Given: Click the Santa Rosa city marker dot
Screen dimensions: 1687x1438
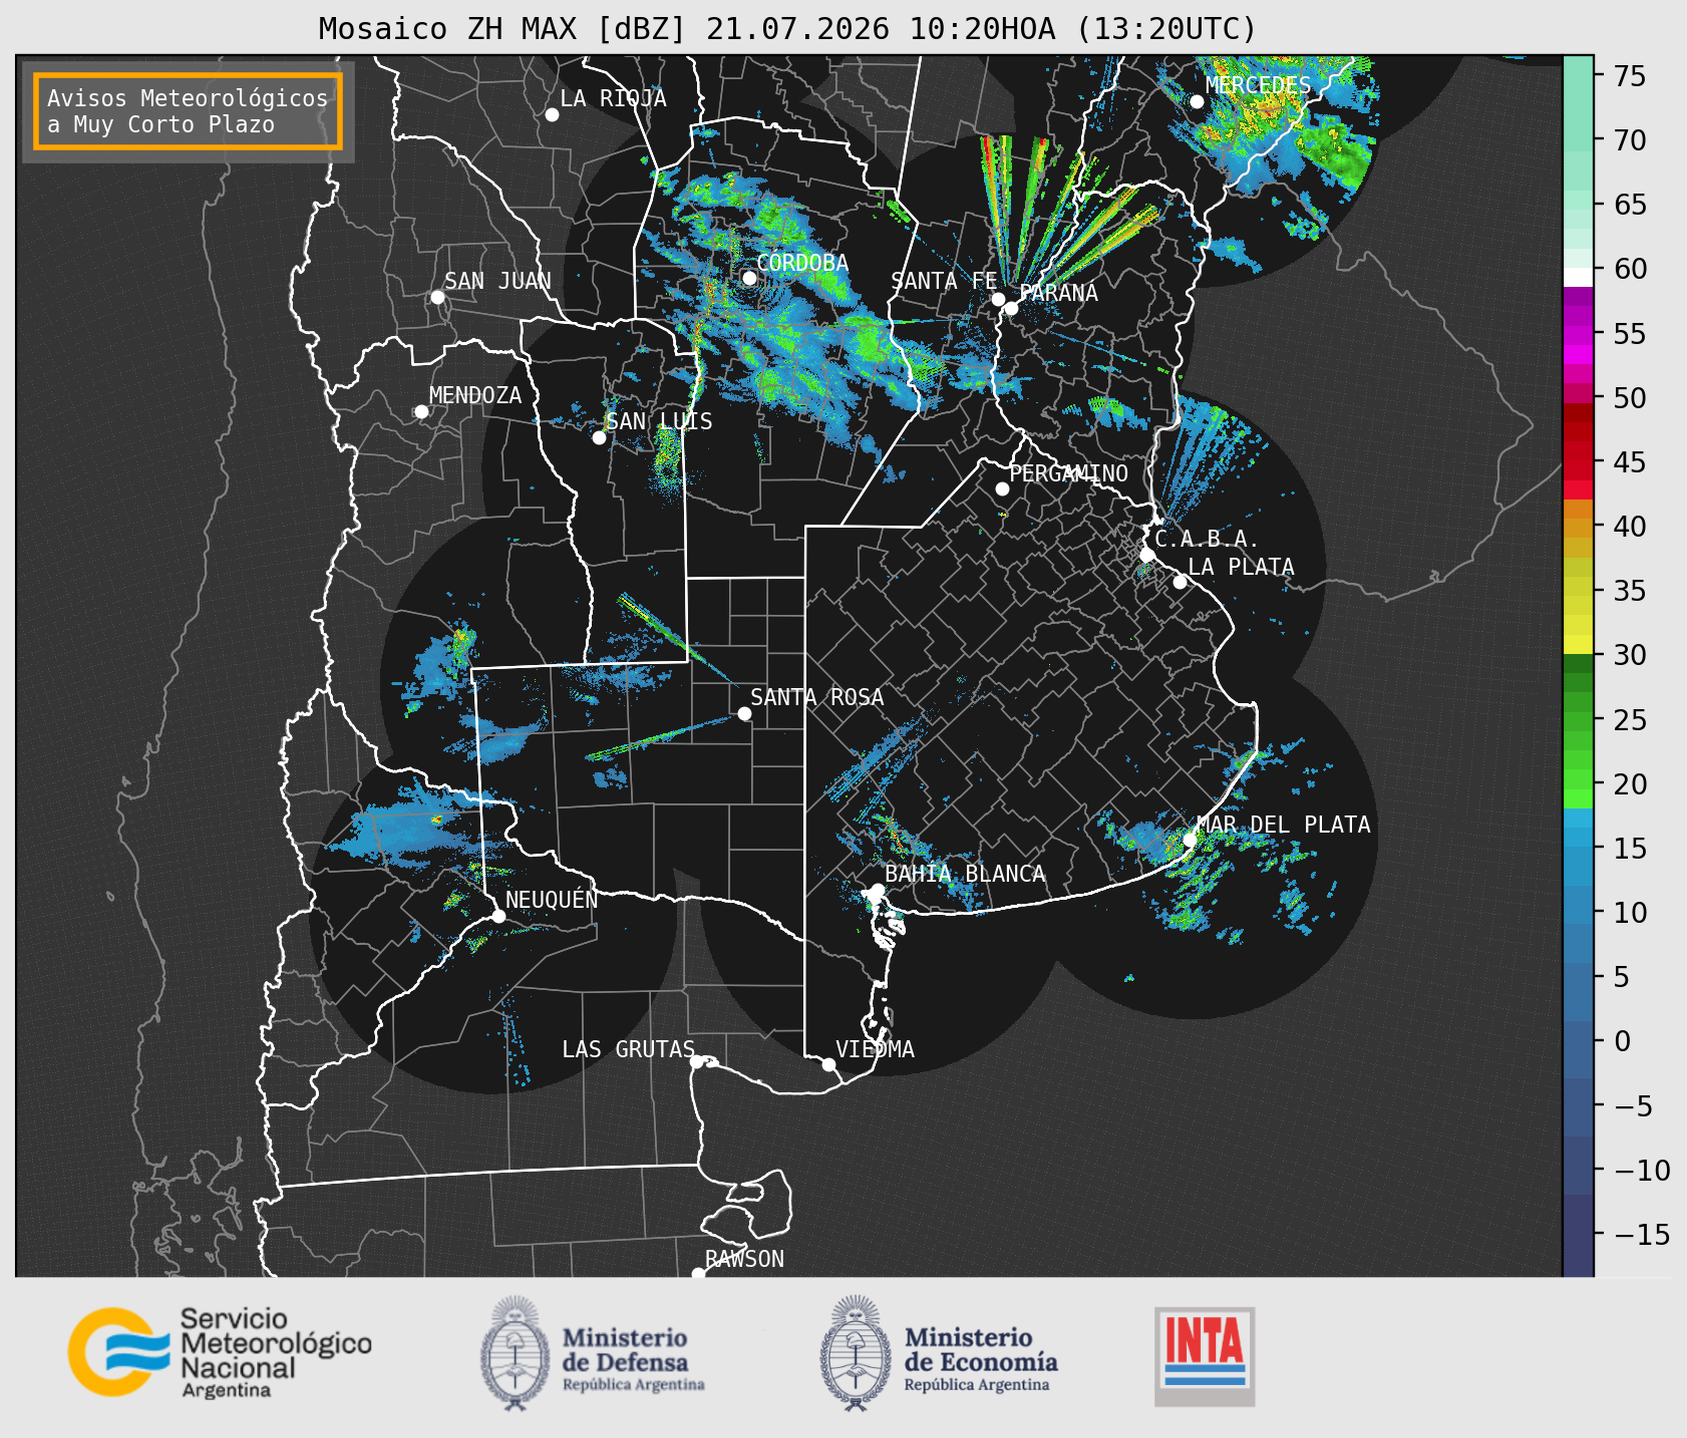Looking at the screenshot, I should 744,713.
